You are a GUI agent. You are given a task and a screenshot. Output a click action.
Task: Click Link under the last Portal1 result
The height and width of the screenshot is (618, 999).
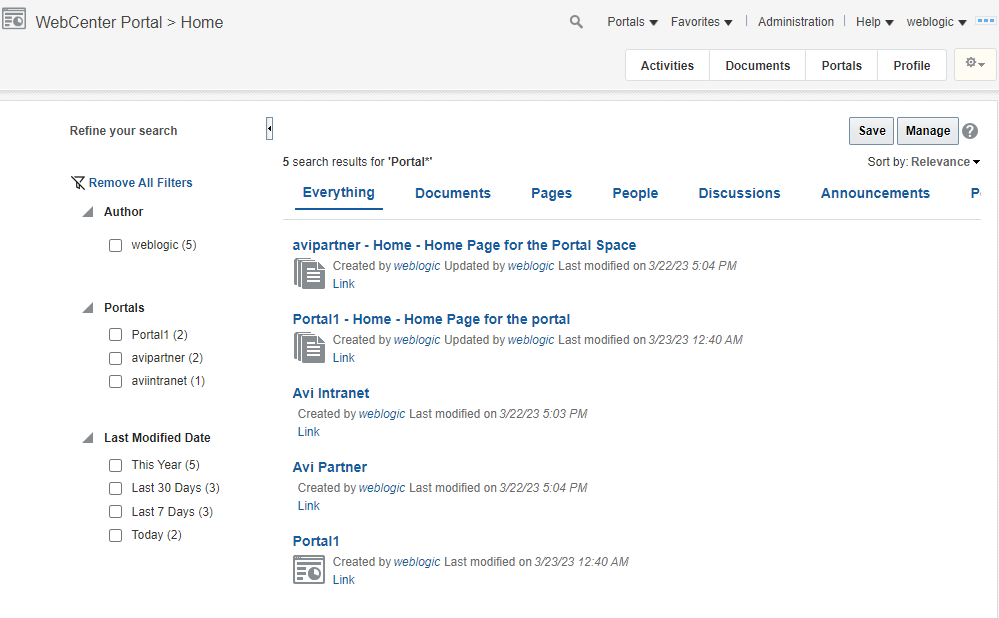coord(343,579)
